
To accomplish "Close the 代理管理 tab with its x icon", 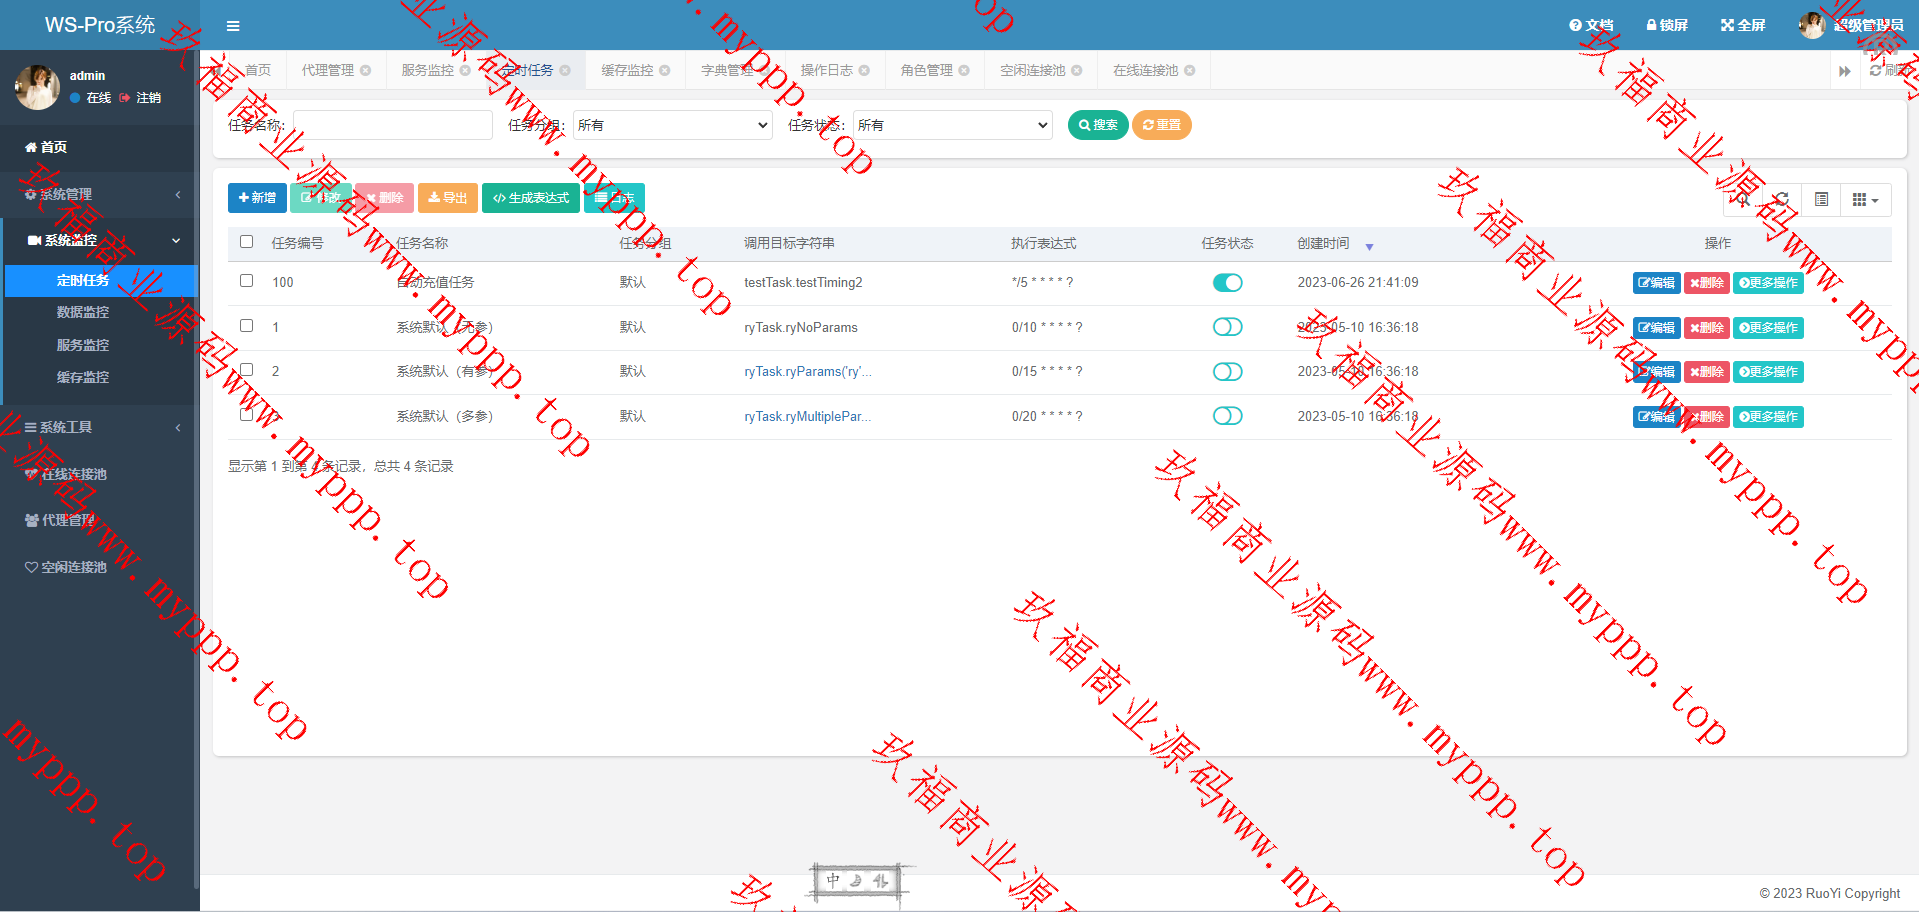I will tap(366, 71).
